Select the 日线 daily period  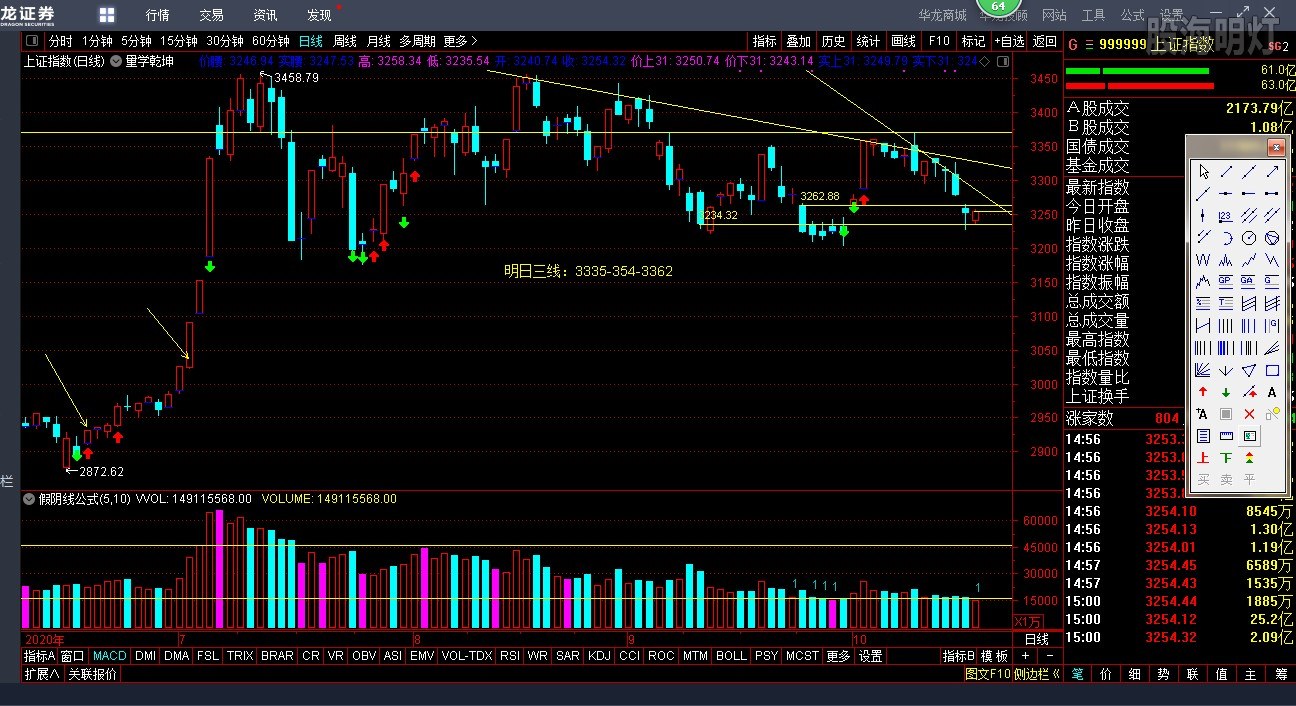pyautogui.click(x=311, y=41)
